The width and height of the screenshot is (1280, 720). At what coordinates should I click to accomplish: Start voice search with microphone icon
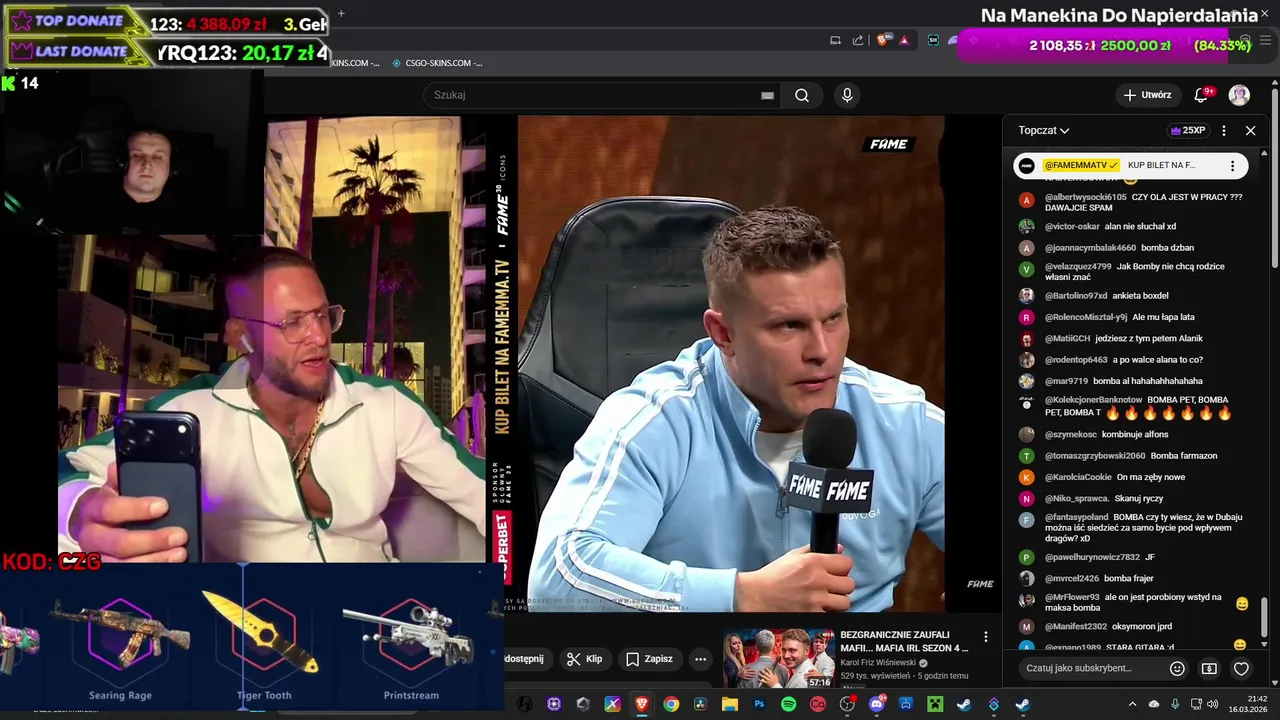[x=847, y=95]
